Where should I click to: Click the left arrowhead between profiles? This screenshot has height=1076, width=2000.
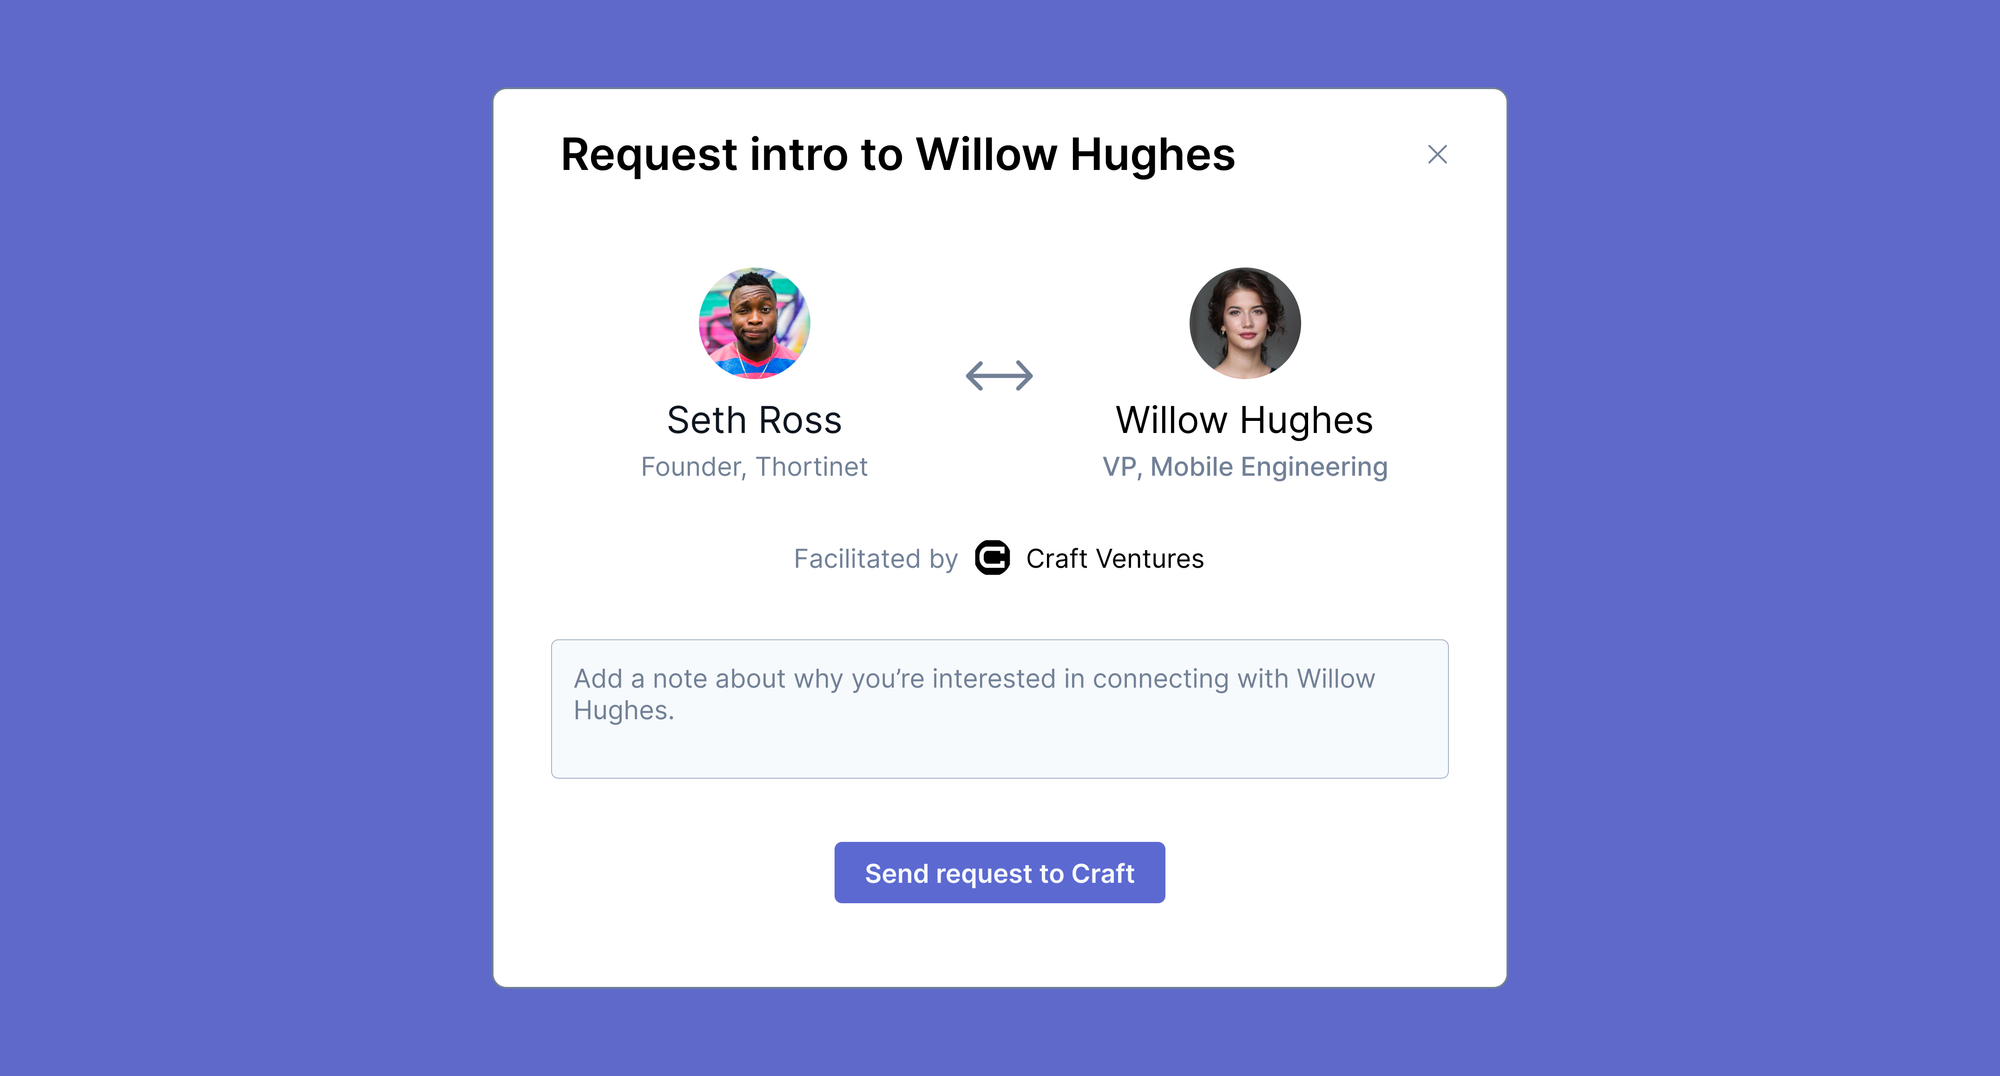click(x=975, y=376)
